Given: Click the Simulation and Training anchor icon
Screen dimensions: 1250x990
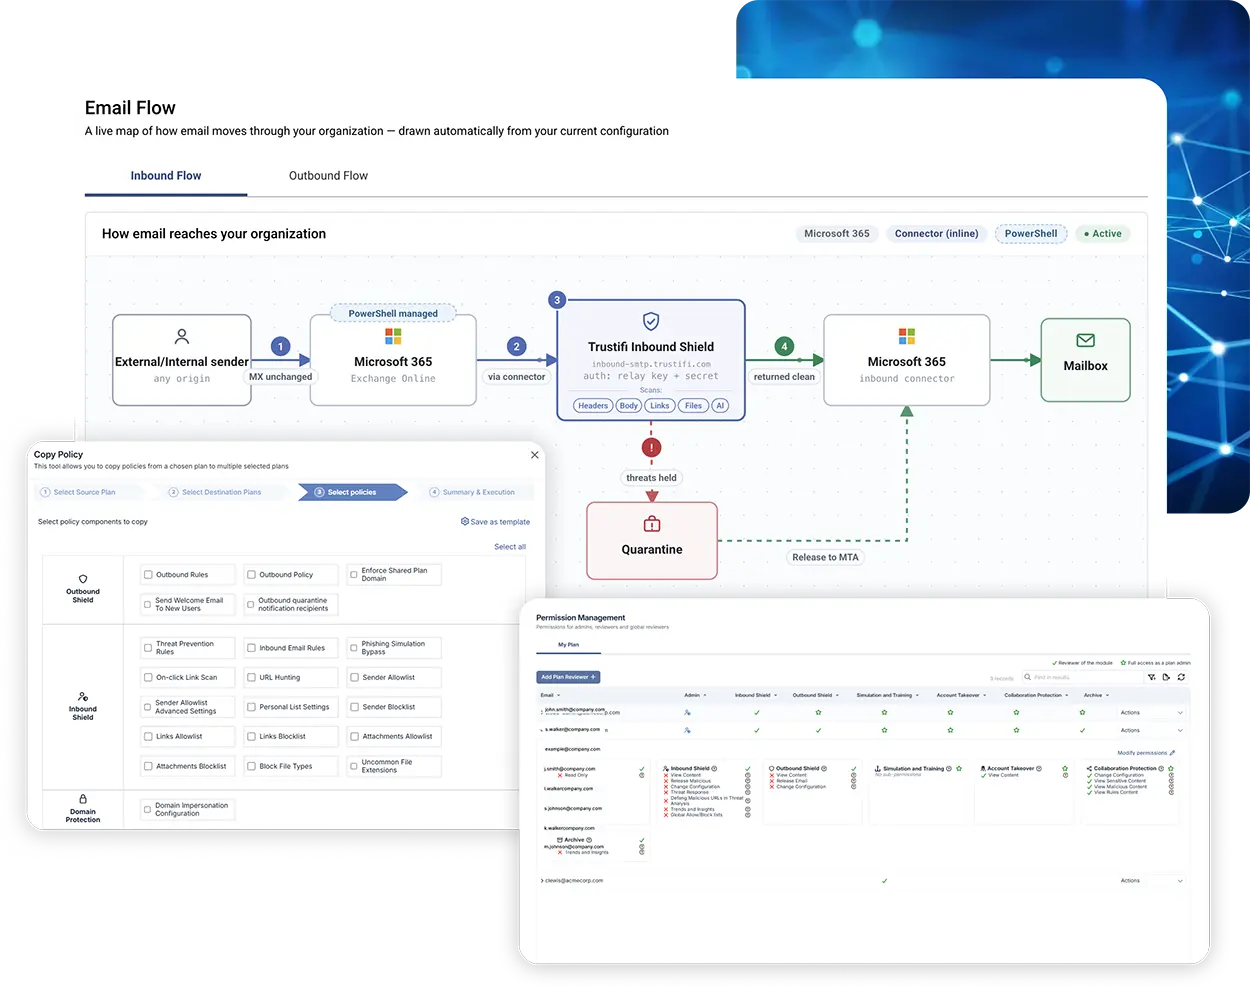Looking at the screenshot, I should coord(877,769).
